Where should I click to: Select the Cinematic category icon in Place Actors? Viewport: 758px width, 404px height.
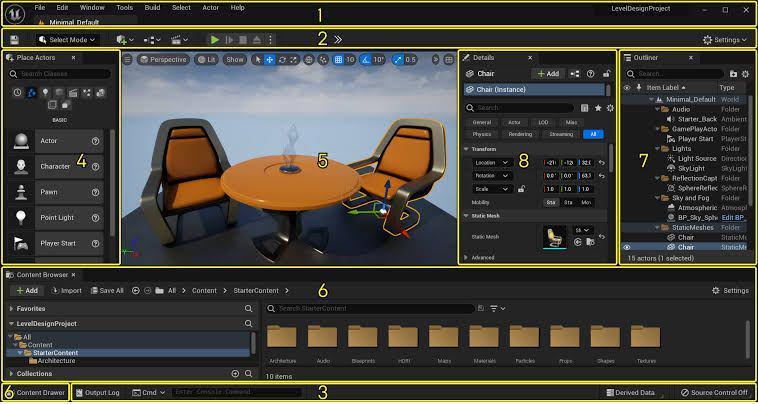pyautogui.click(x=73, y=92)
